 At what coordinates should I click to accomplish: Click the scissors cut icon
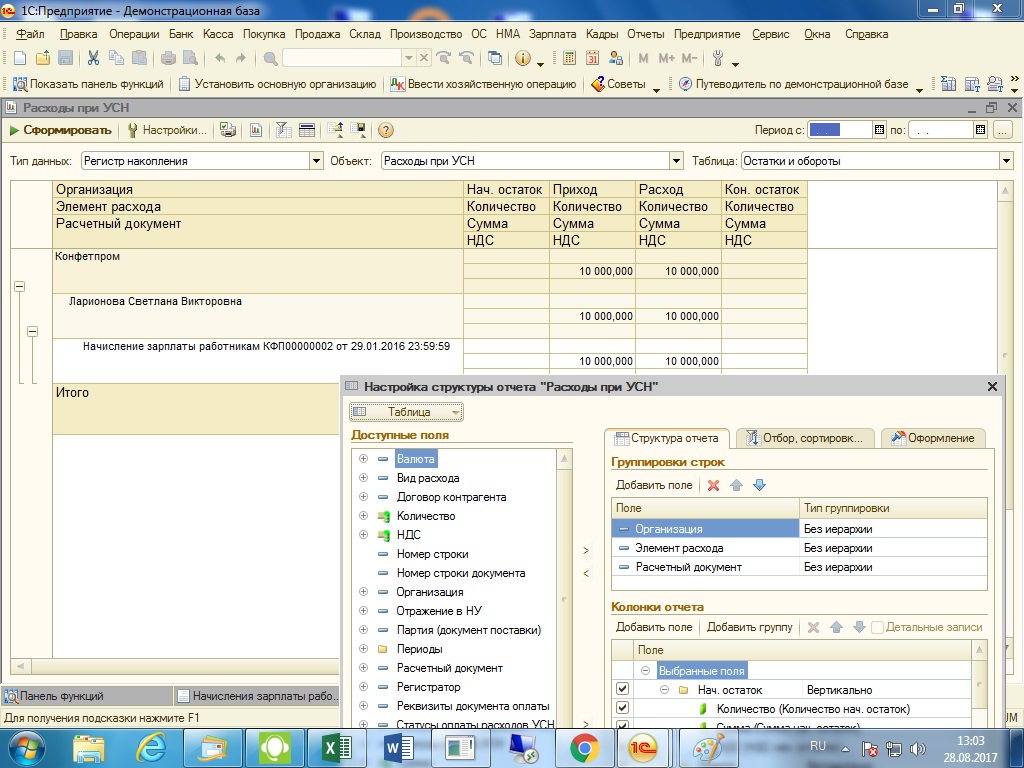pyautogui.click(x=93, y=58)
